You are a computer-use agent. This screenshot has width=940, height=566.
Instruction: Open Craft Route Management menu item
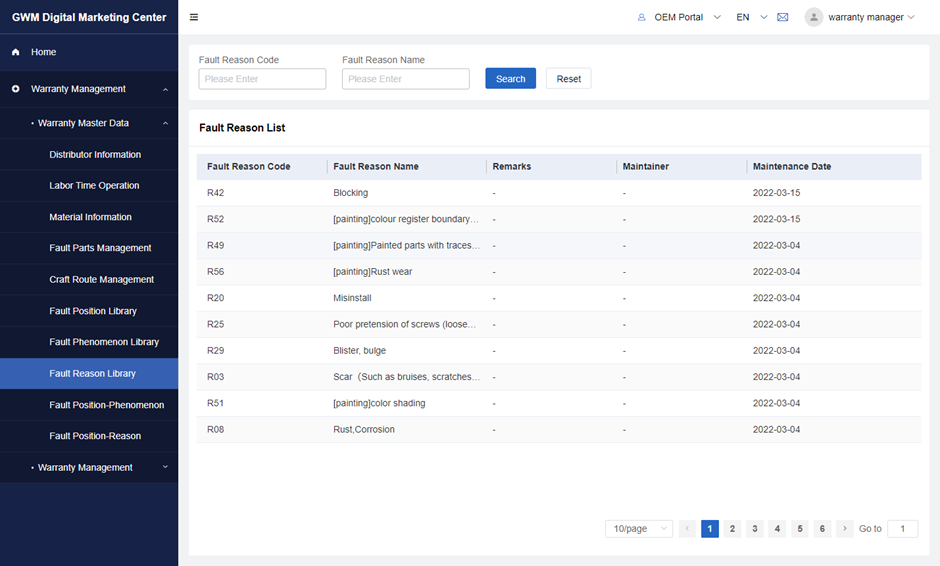click(101, 279)
